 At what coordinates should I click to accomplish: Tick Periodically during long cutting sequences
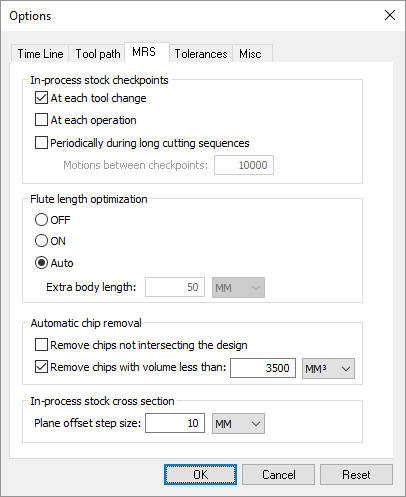point(41,143)
